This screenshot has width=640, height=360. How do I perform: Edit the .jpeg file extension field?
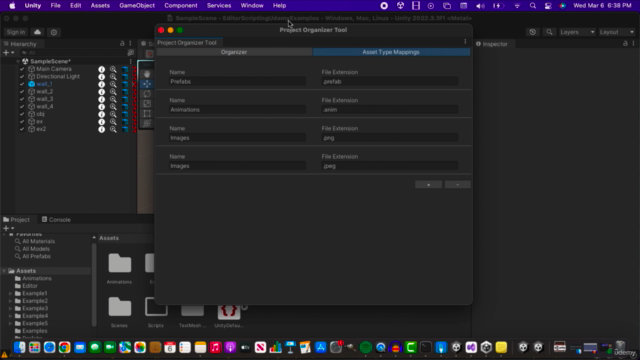click(x=390, y=166)
